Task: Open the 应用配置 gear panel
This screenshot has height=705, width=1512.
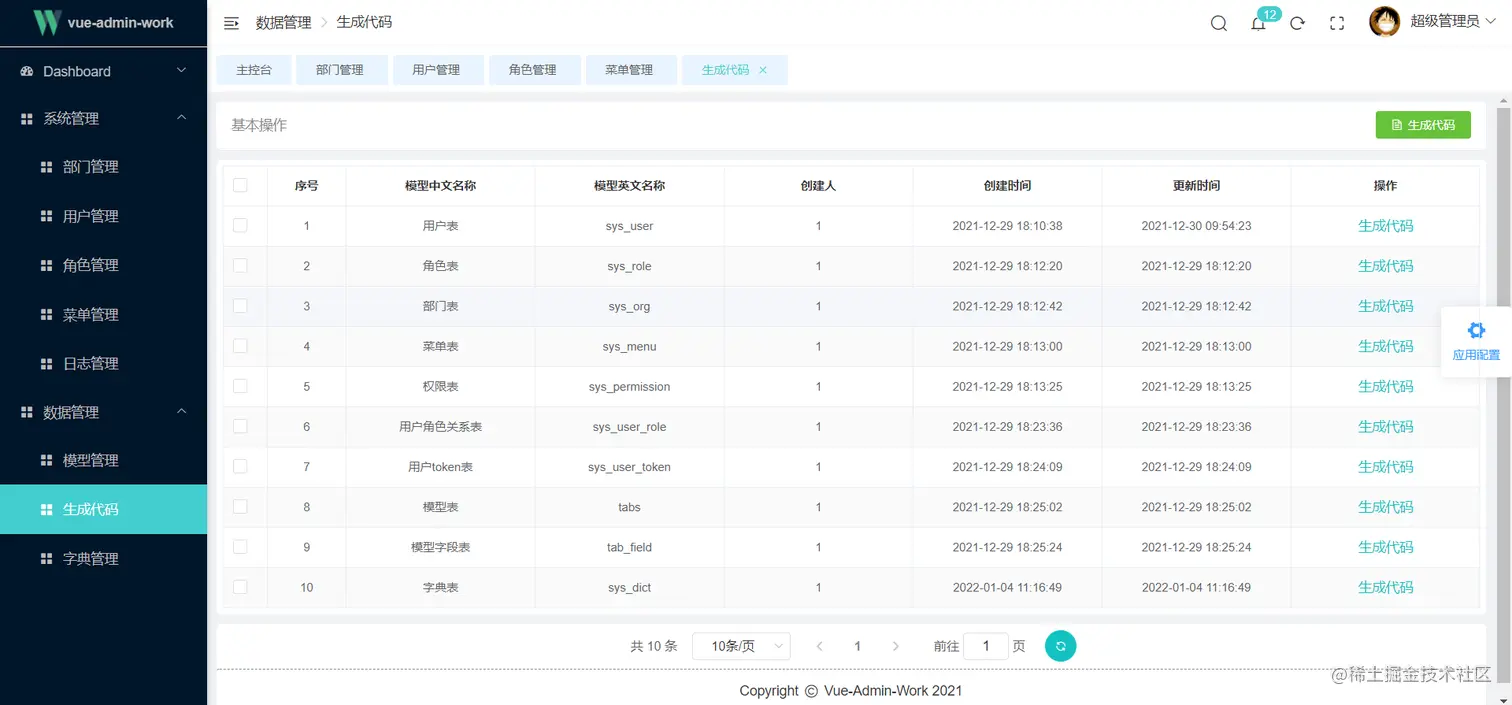Action: [1476, 341]
